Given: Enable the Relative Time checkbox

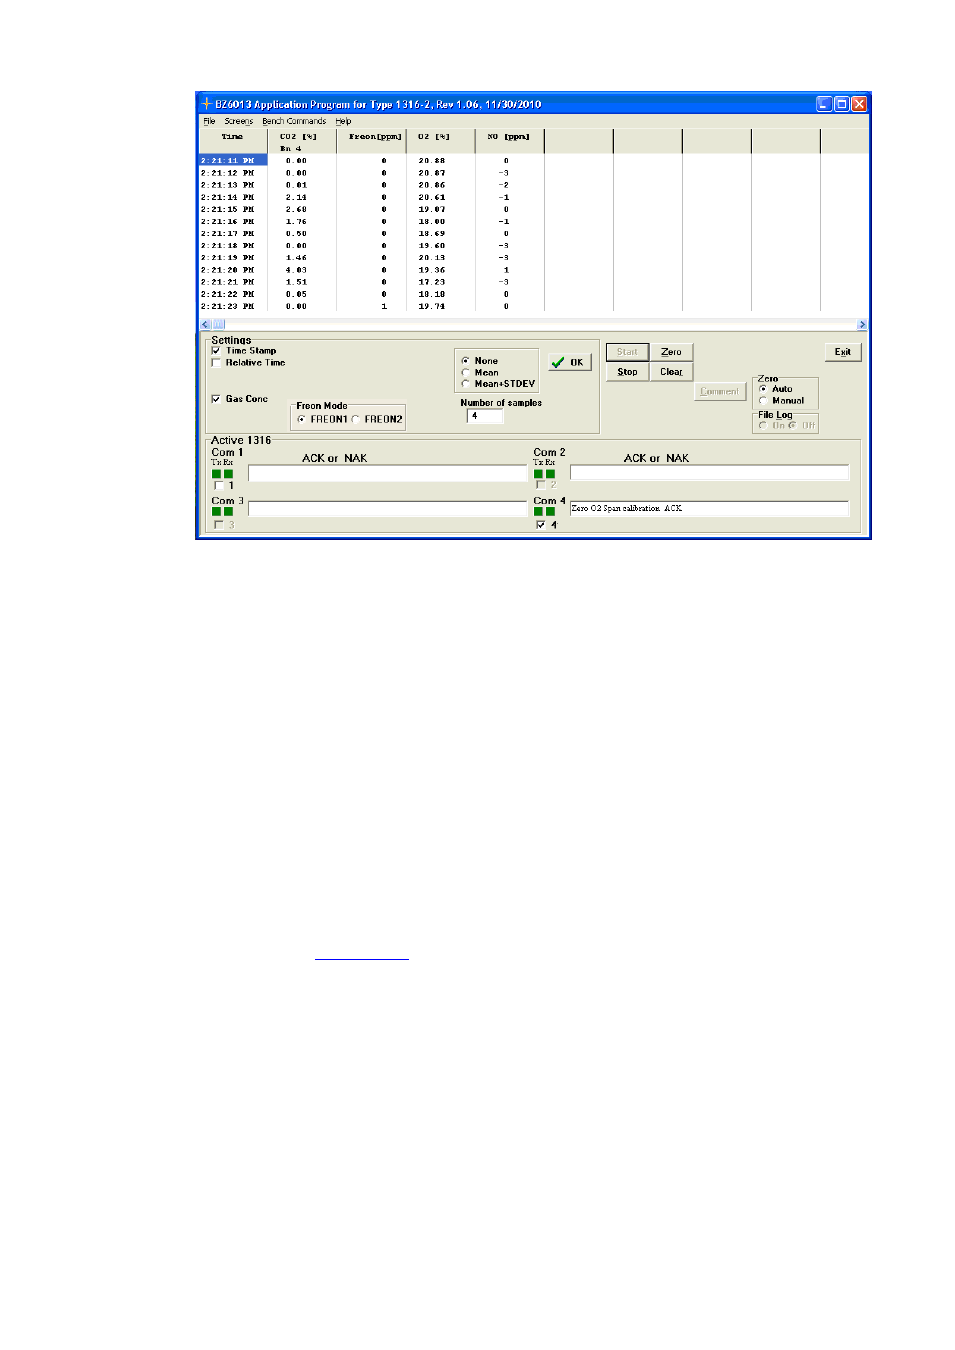Looking at the screenshot, I should pyautogui.click(x=216, y=363).
